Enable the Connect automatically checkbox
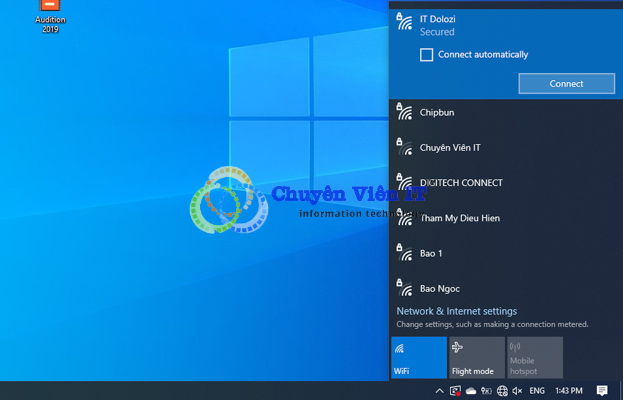623x400 pixels. (x=427, y=55)
